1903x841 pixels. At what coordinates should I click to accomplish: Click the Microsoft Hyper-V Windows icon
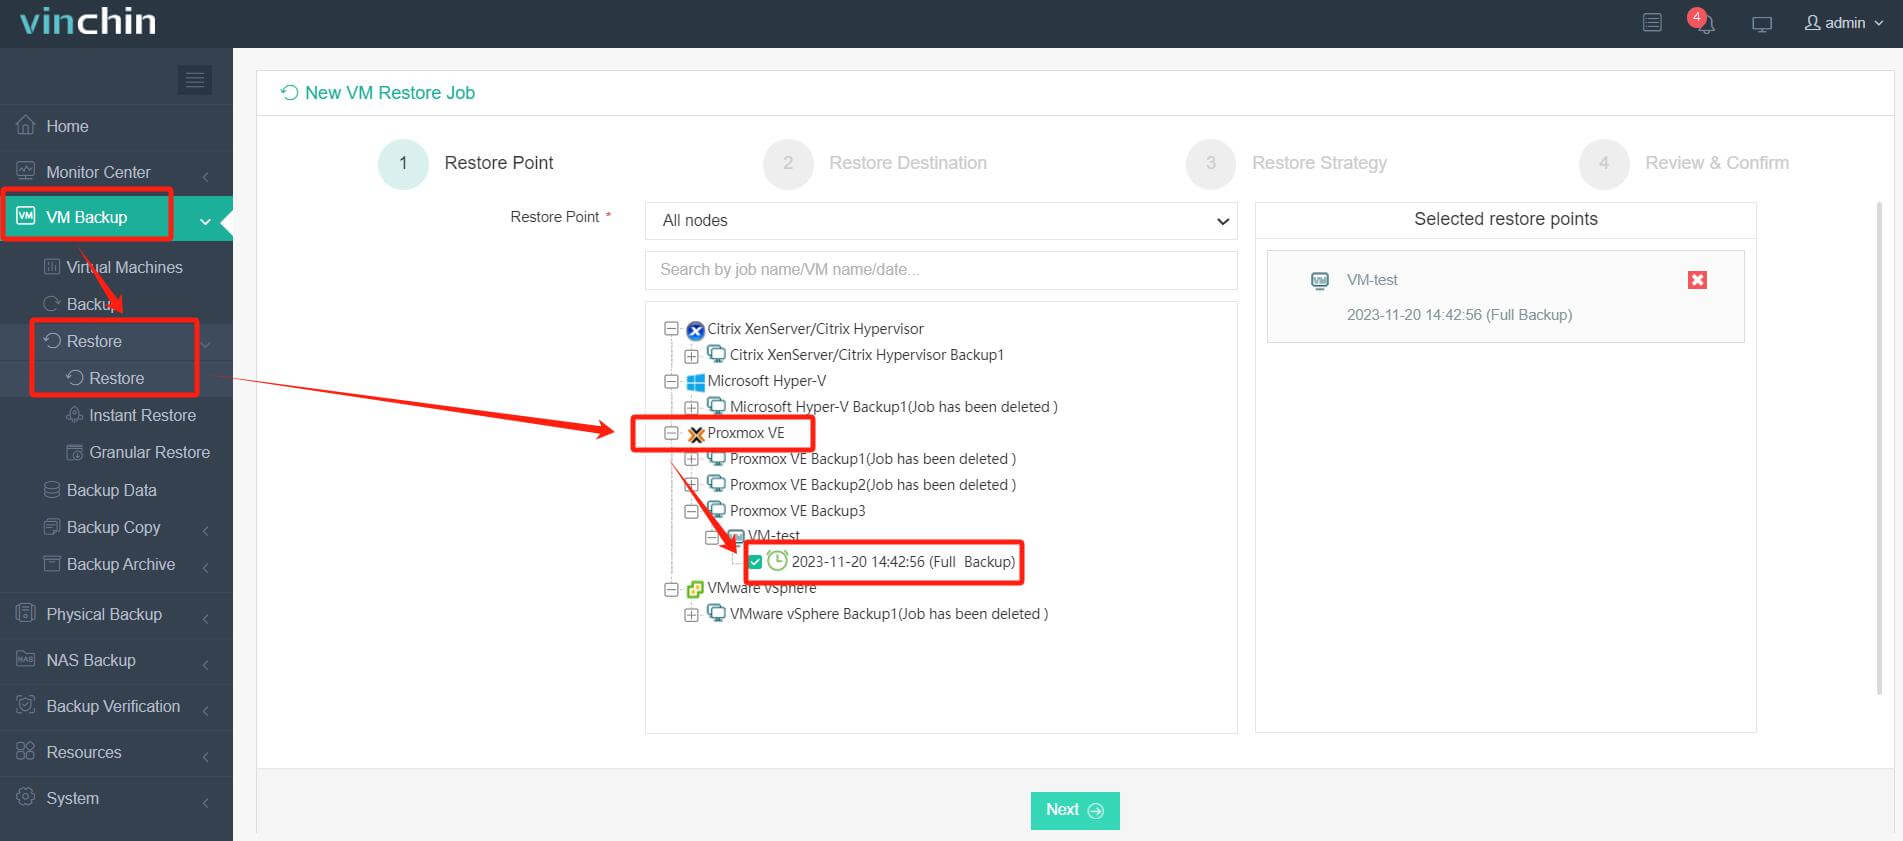click(x=696, y=382)
